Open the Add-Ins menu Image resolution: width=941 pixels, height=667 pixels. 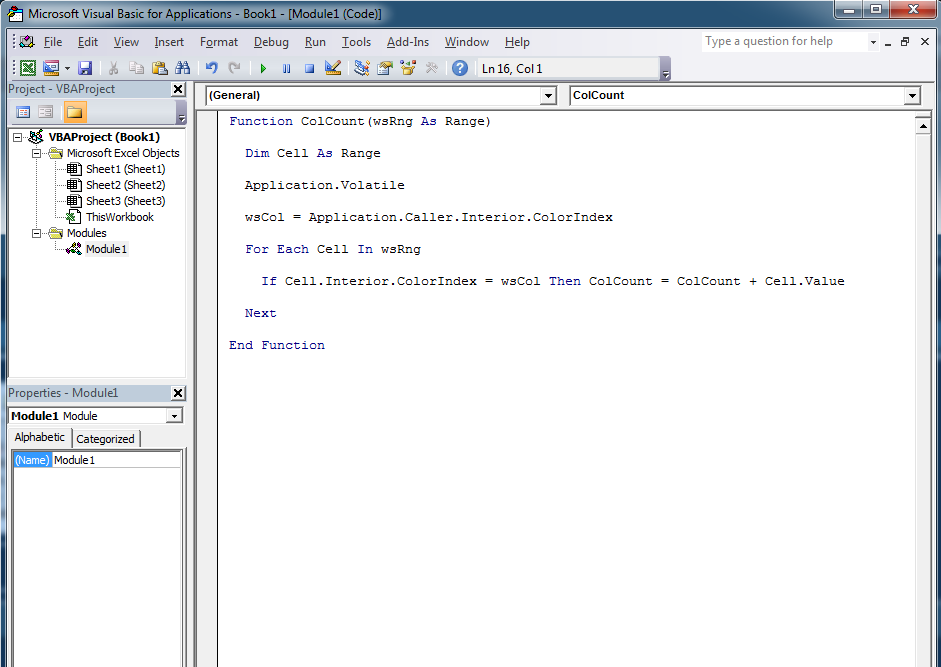(x=408, y=42)
